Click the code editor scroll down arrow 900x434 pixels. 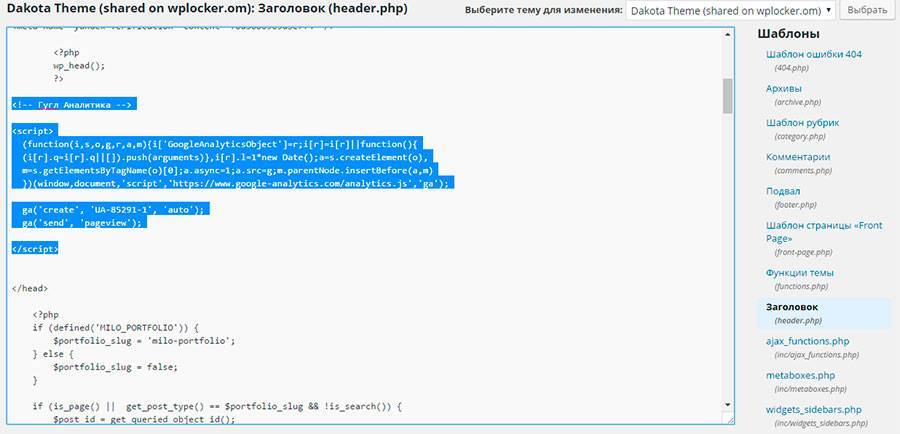click(728, 404)
